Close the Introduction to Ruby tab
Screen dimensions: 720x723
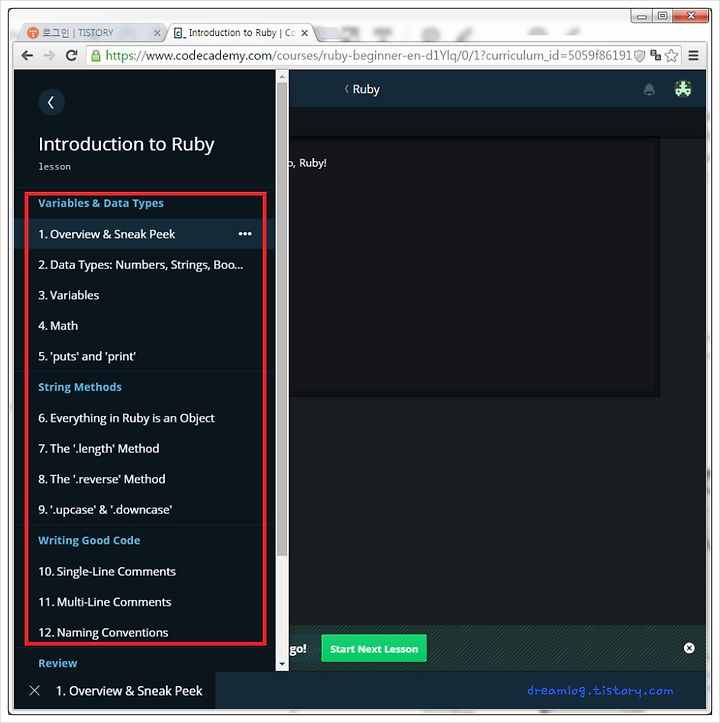point(304,33)
